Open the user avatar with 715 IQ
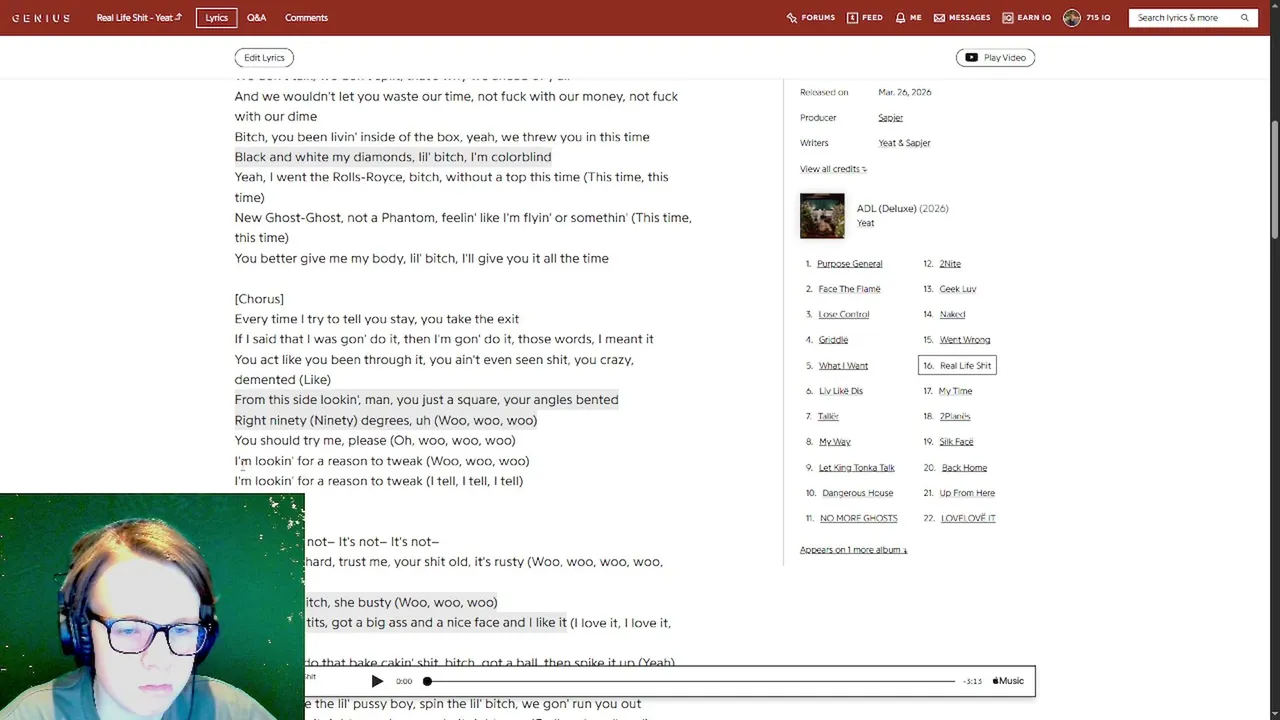Viewport: 1280px width, 720px height. [1072, 18]
